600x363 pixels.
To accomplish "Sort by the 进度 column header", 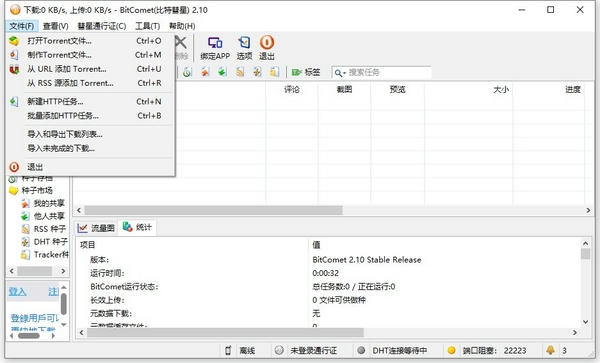I will pyautogui.click(x=548, y=90).
